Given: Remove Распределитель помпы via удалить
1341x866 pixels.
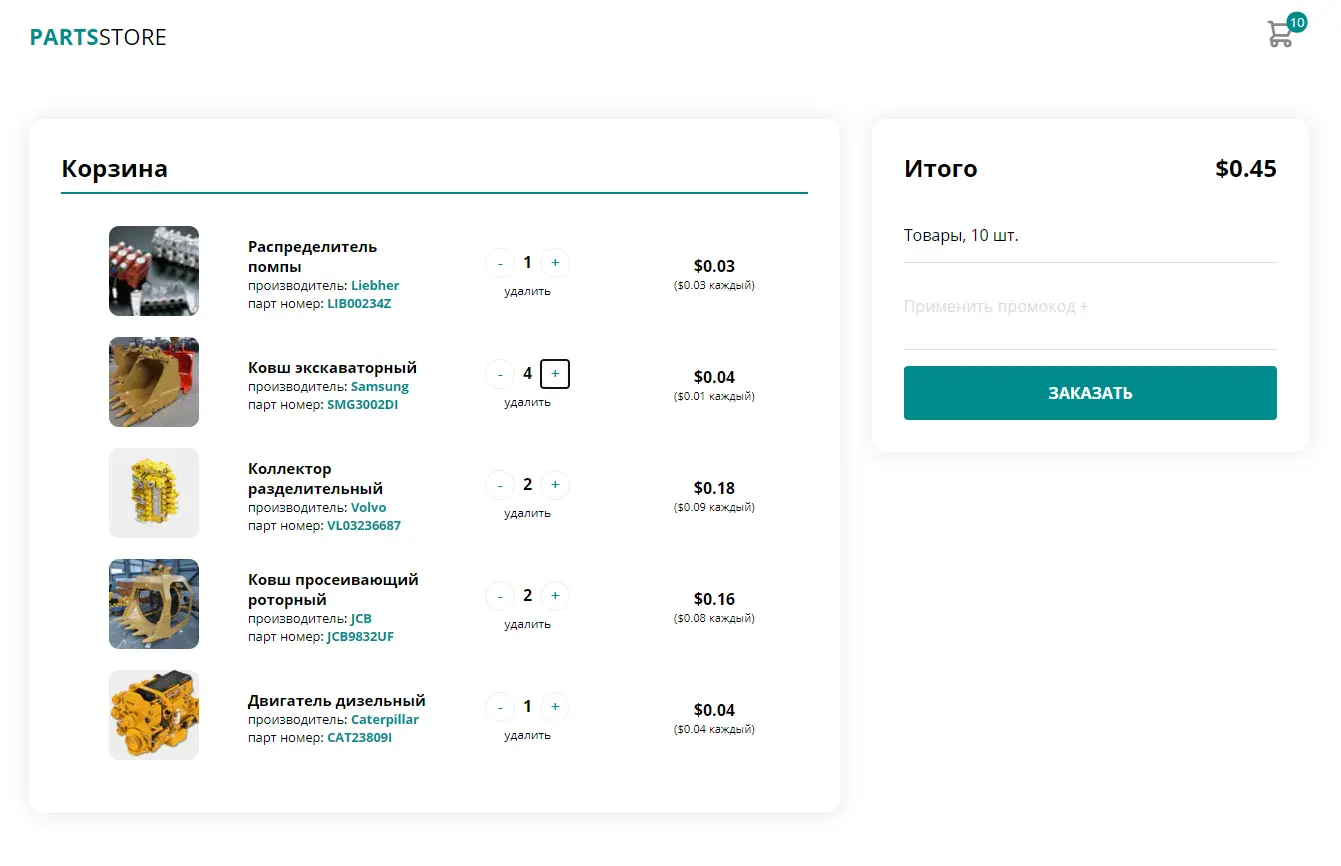Looking at the screenshot, I should [527, 291].
